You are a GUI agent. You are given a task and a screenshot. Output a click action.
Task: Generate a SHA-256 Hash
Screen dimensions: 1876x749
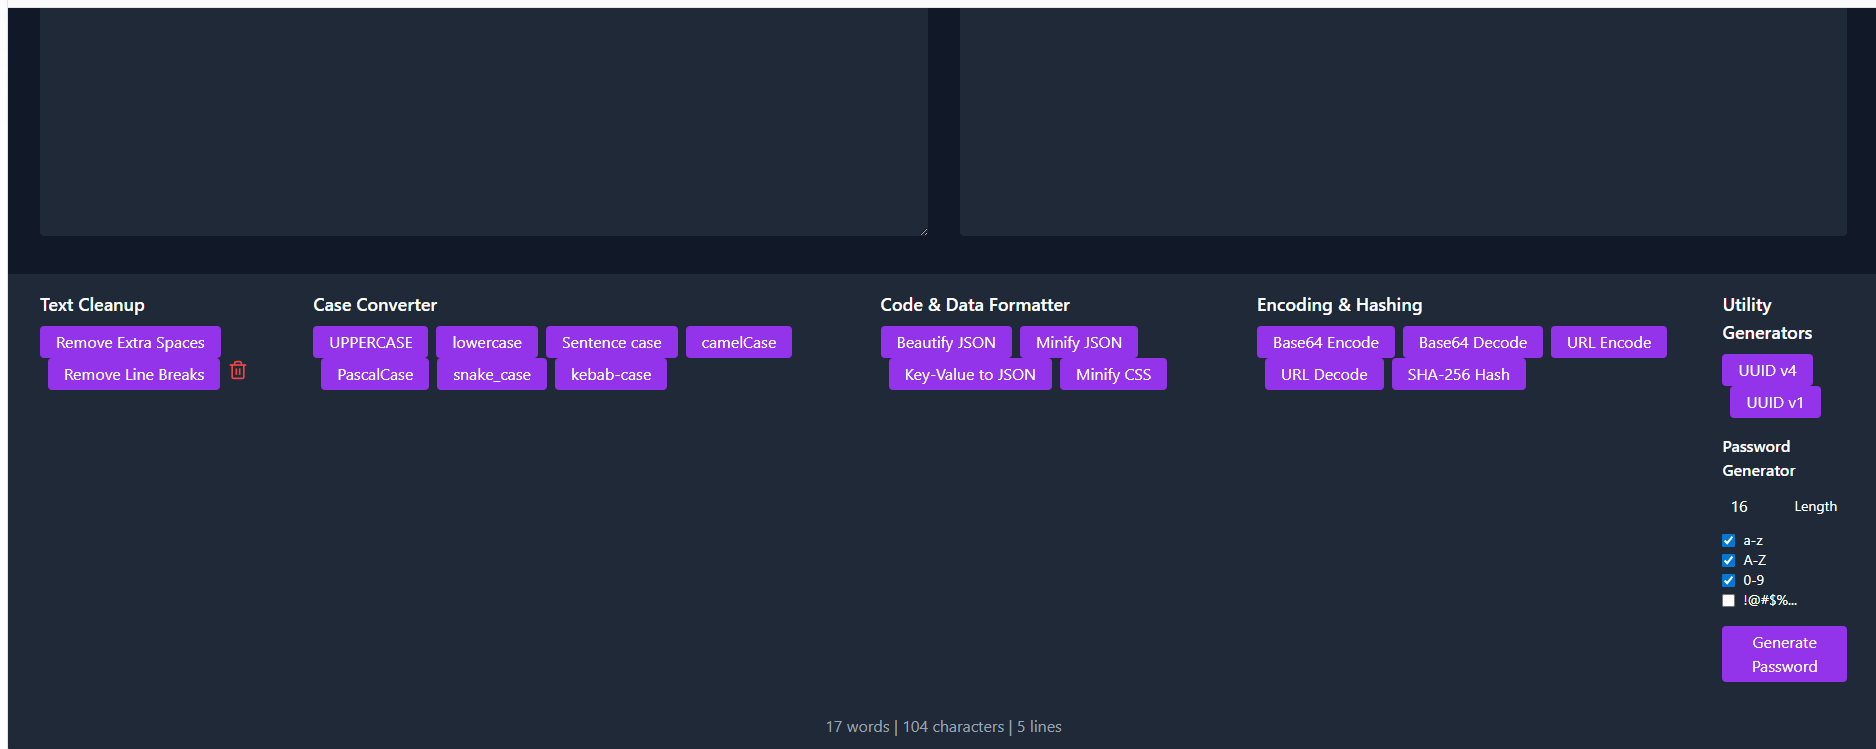[x=1459, y=374]
